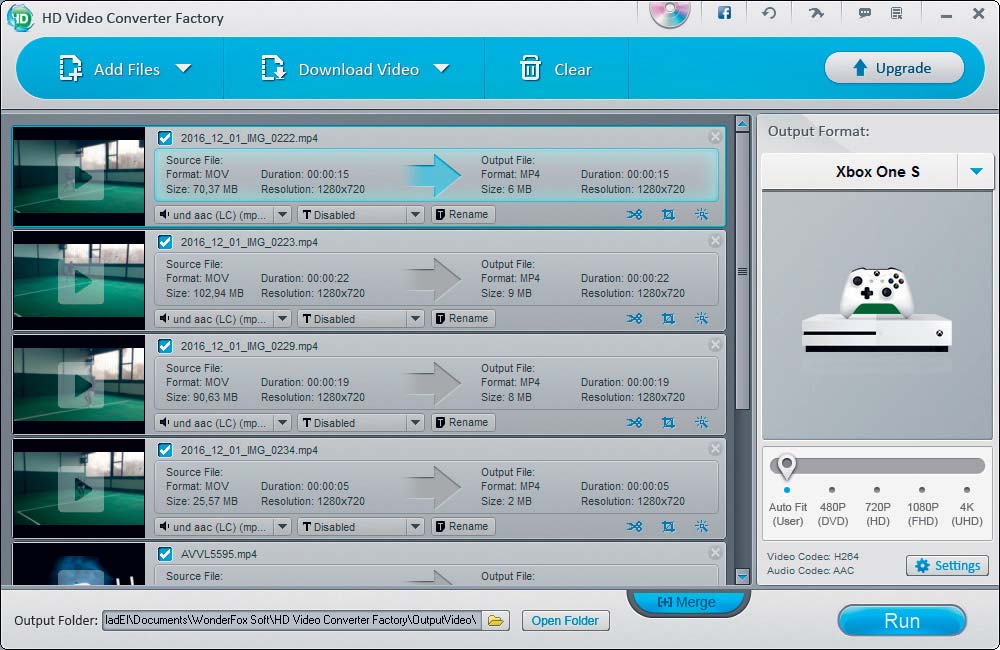Open audio track dropdown for 2016_12_01_IMG_0229.mp4
Screen dimensions: 1000x650
(283, 422)
